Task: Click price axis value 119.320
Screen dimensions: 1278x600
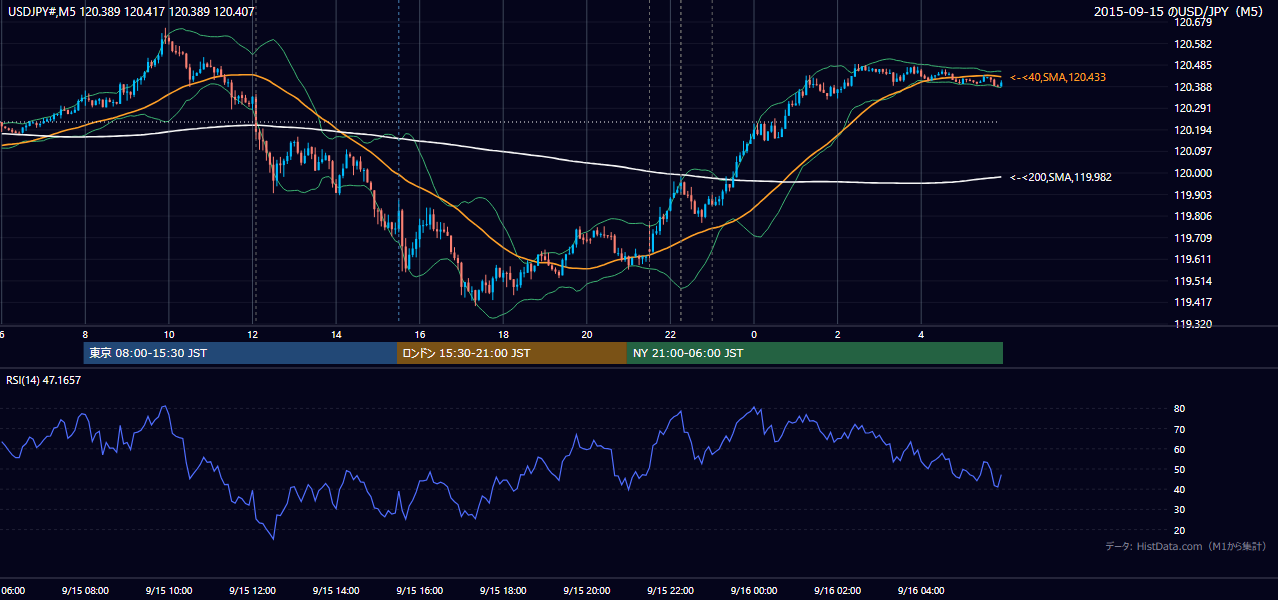Action: 1193,324
